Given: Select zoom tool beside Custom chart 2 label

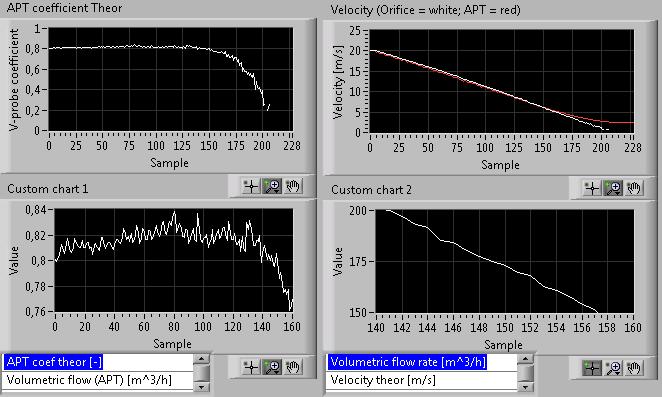Looking at the screenshot, I should point(613,188).
